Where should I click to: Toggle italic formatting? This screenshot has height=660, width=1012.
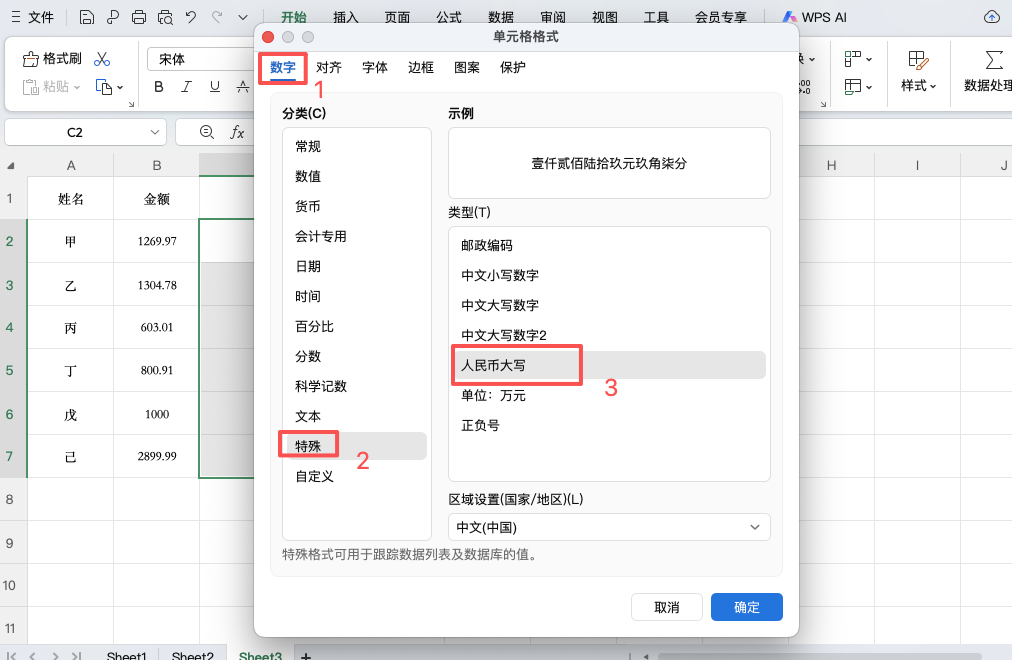click(184, 87)
